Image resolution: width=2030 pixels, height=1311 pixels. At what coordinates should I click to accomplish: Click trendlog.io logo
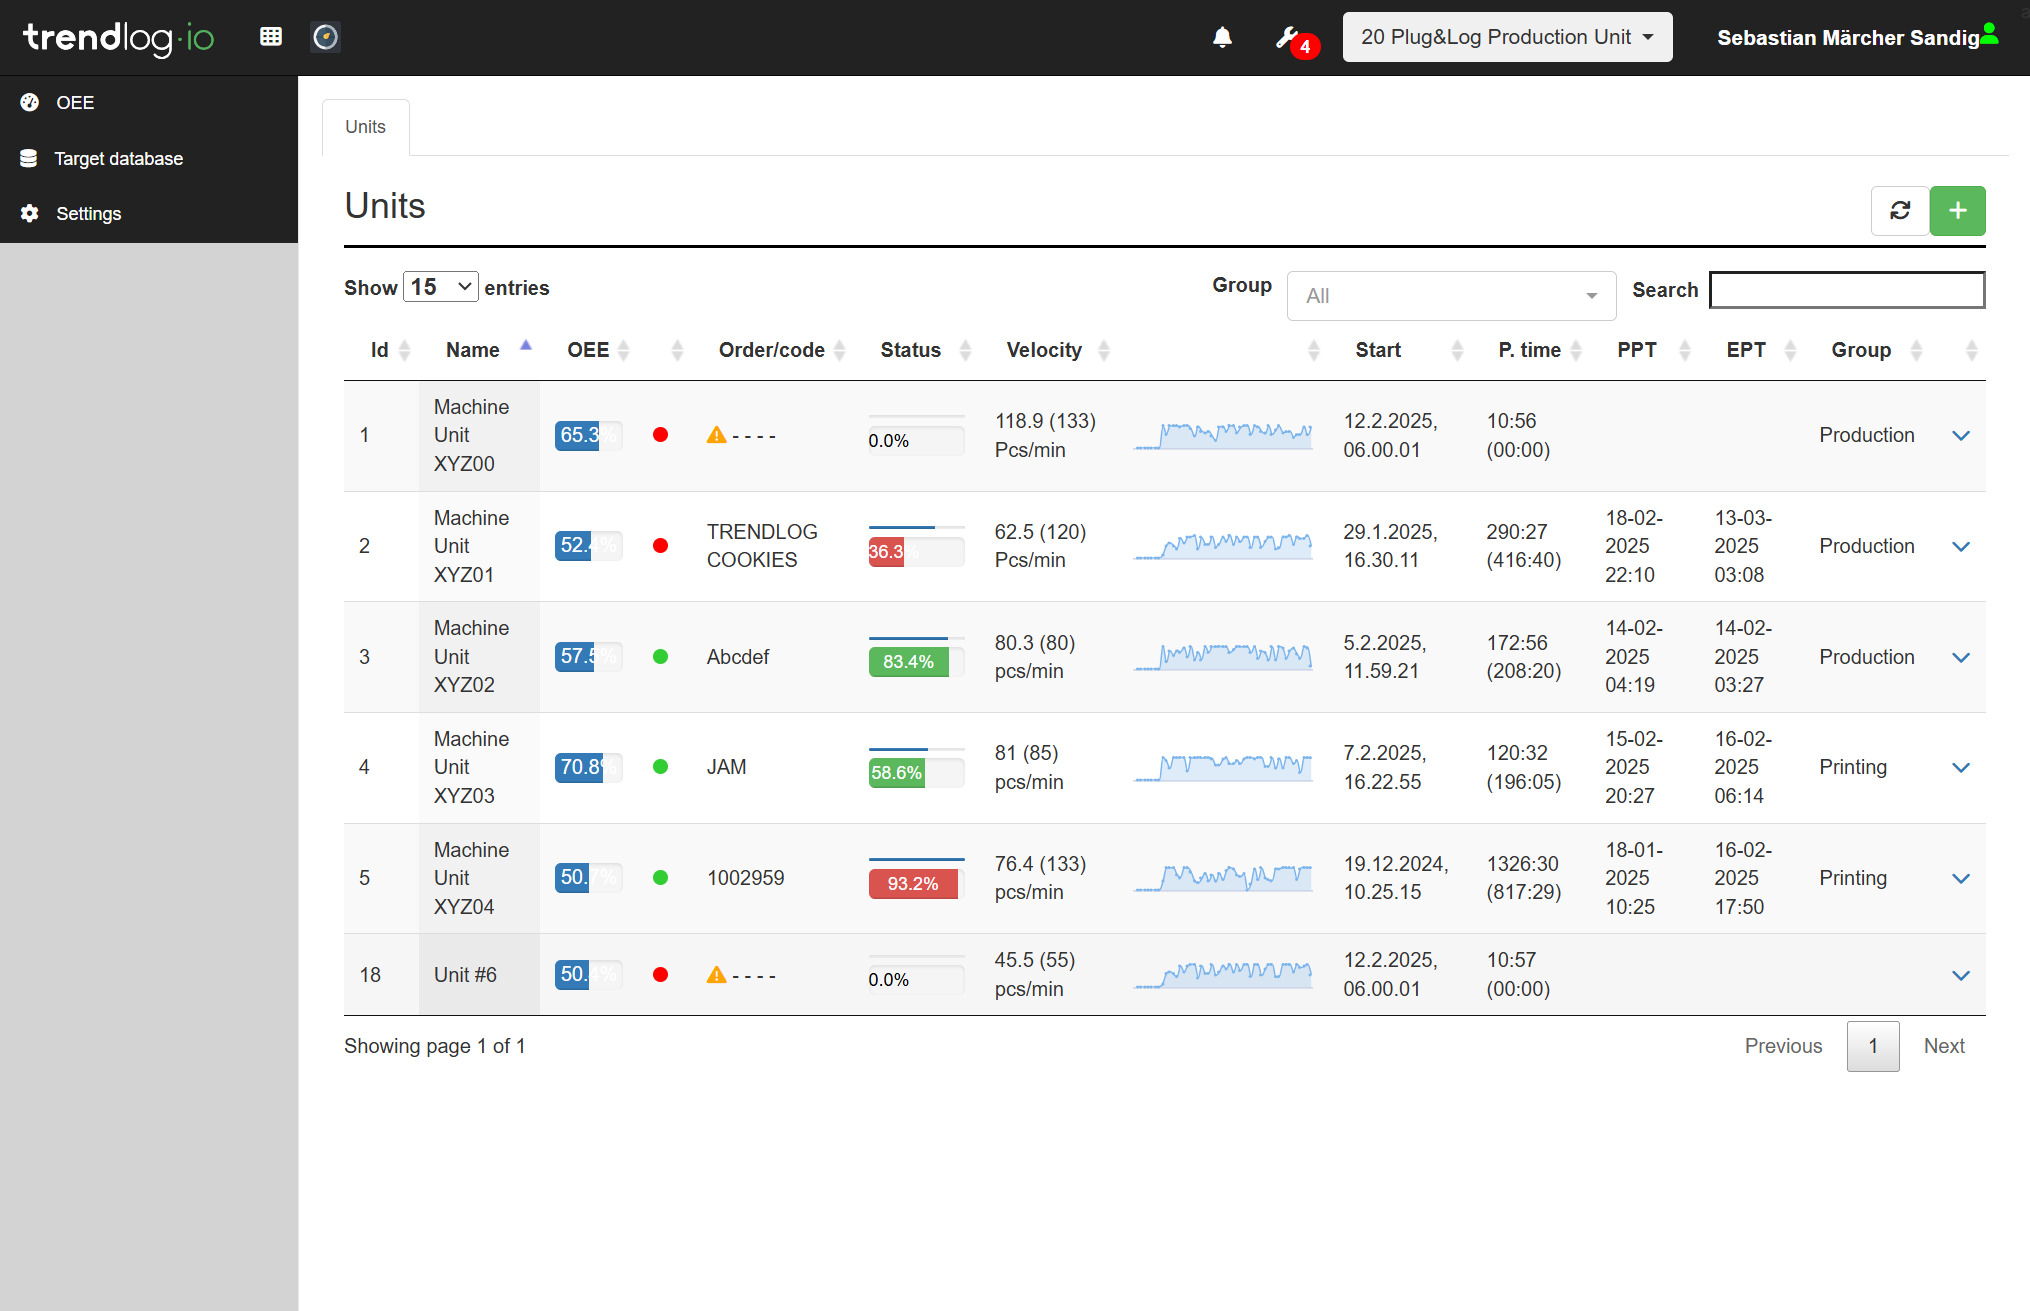tap(118, 38)
